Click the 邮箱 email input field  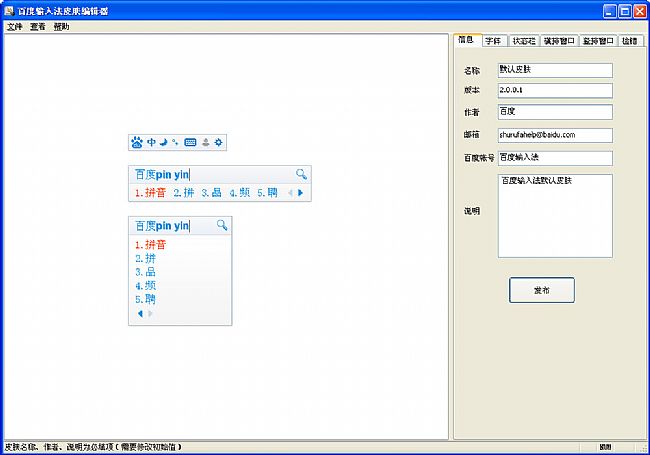click(x=555, y=135)
